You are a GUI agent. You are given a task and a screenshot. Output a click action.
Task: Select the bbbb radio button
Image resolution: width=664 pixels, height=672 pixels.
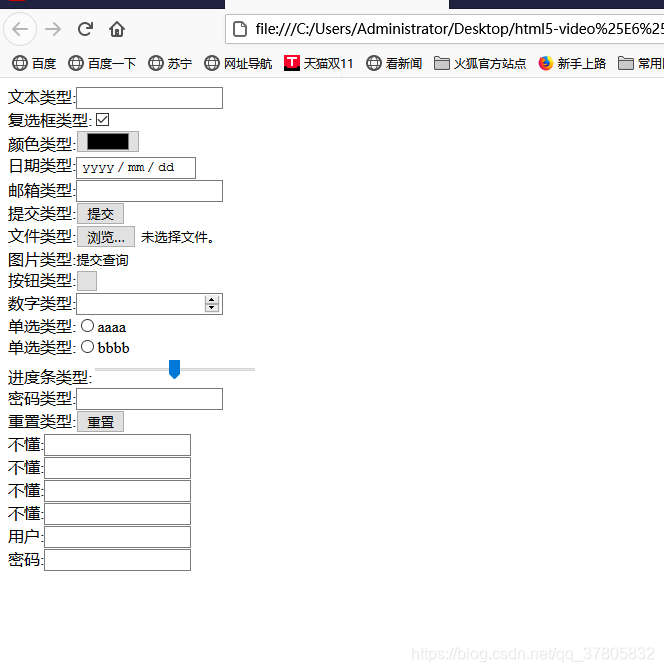(87, 346)
